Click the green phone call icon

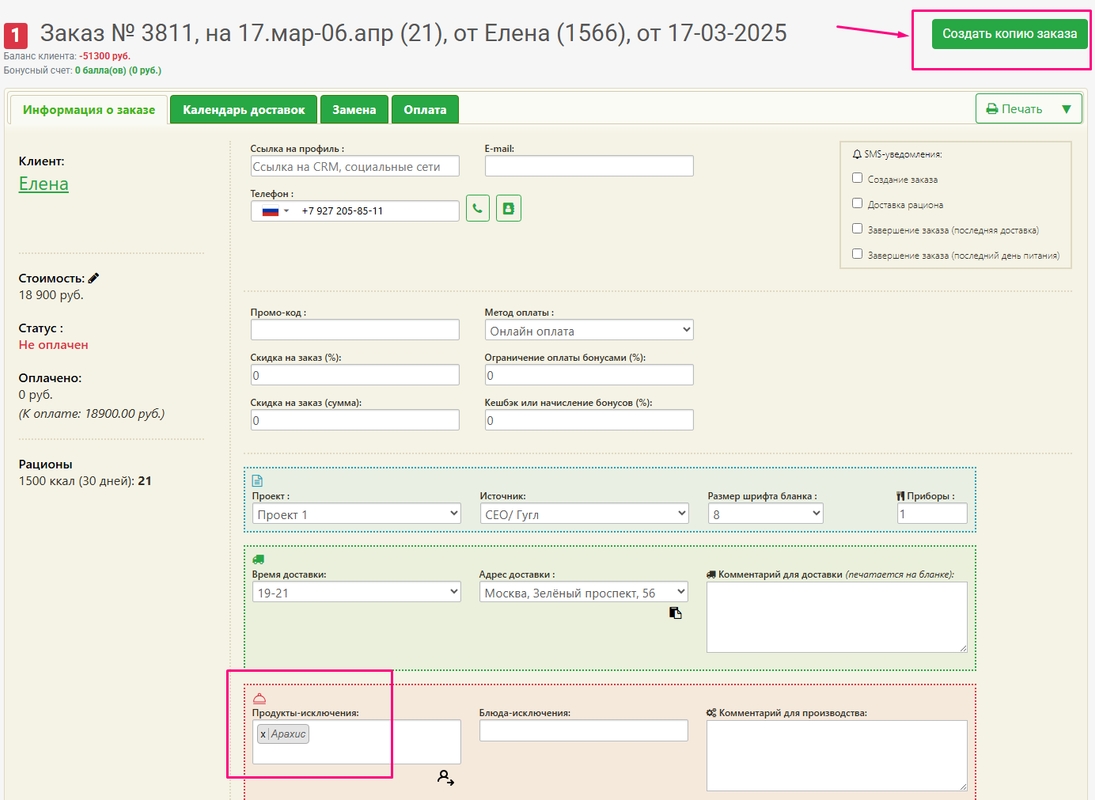pyautogui.click(x=478, y=209)
